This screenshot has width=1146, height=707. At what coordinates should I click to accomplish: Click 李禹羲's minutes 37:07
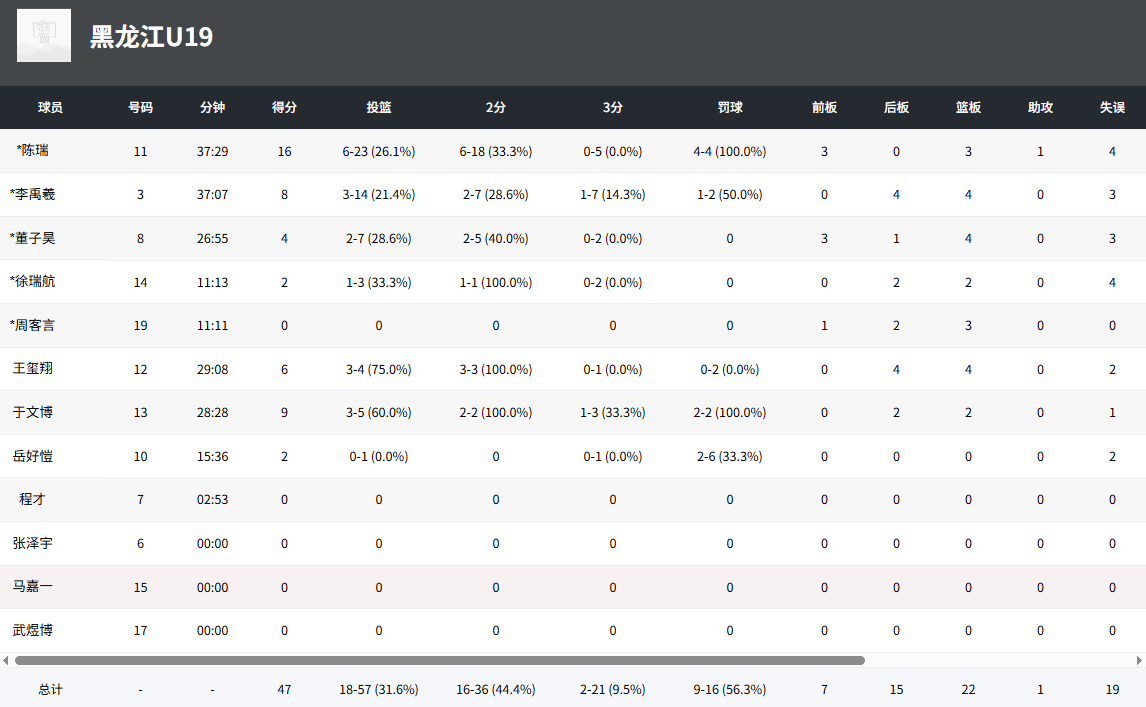click(213, 194)
